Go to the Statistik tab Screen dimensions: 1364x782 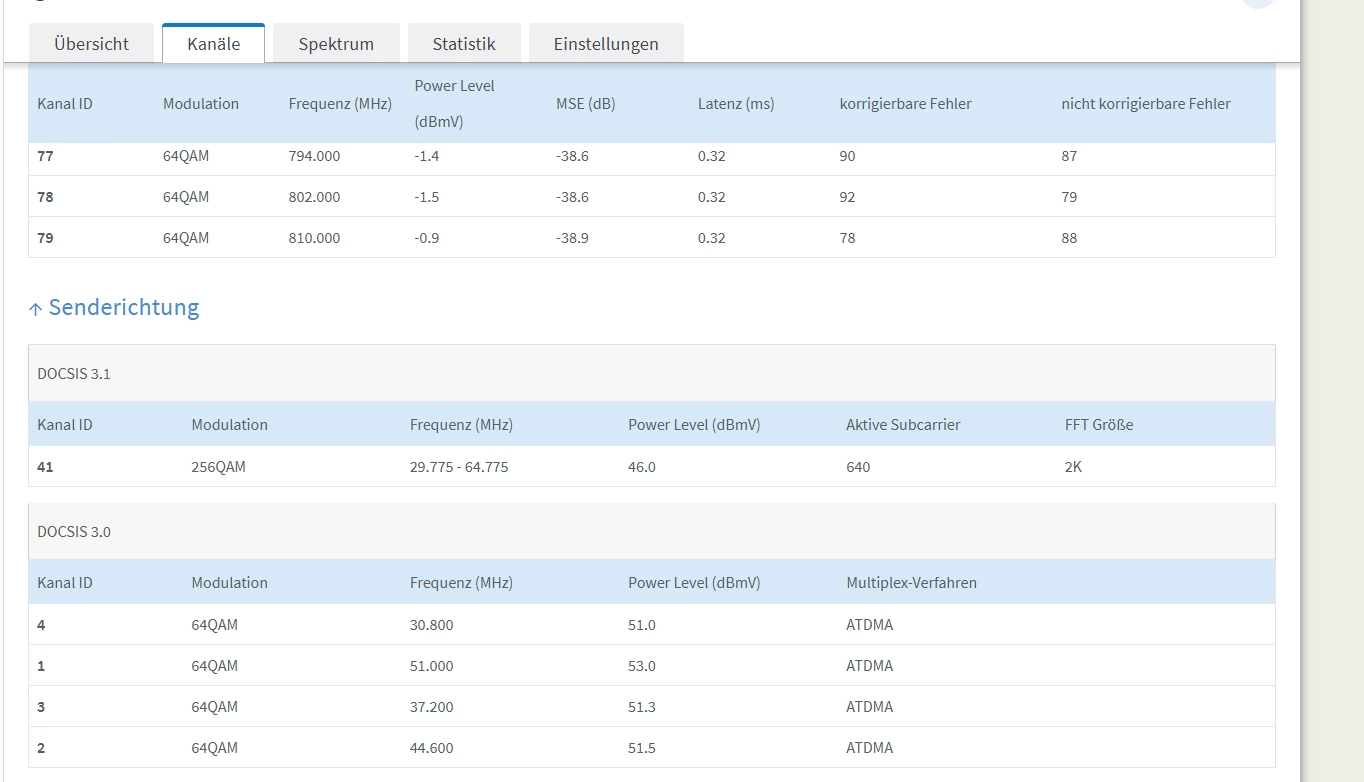tap(463, 44)
